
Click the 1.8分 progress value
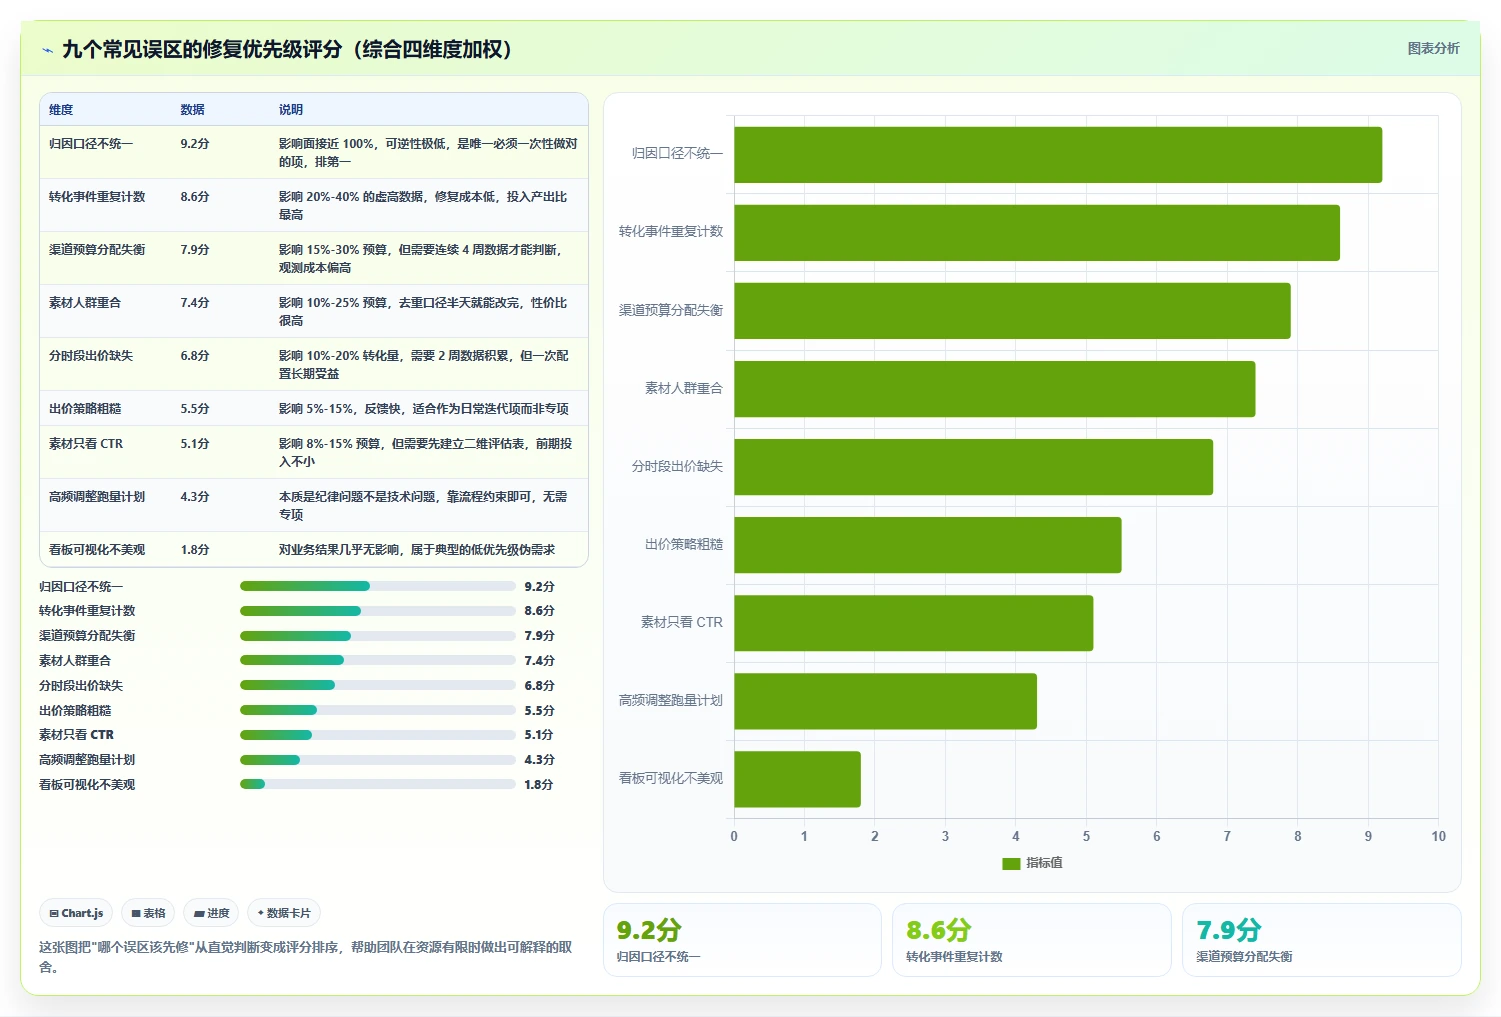pyautogui.click(x=539, y=785)
